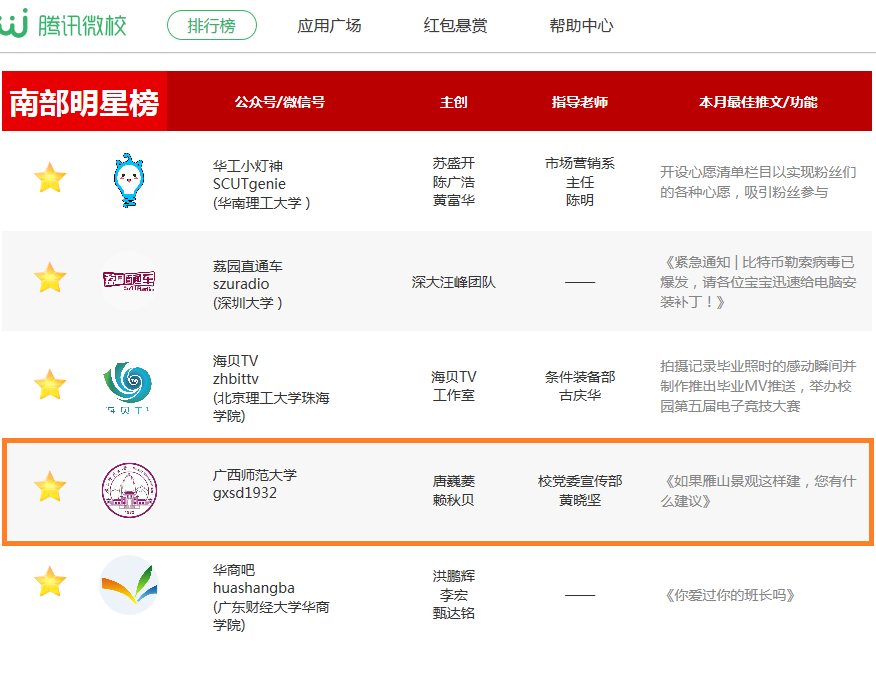
Task: Click the star icon beside 广西师范大学
Action: pos(50,488)
